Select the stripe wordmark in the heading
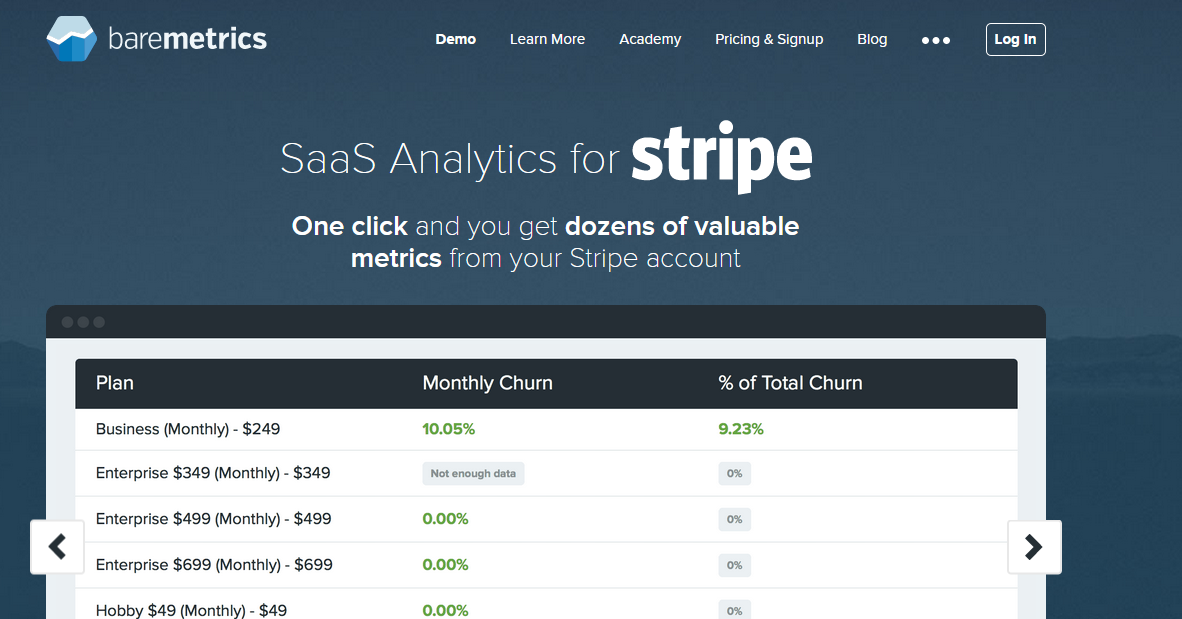 [721, 155]
